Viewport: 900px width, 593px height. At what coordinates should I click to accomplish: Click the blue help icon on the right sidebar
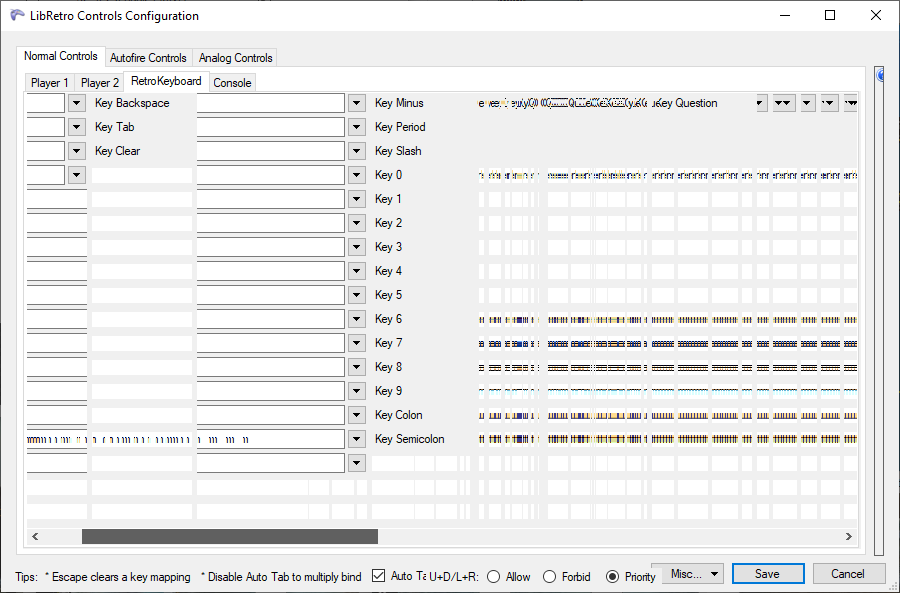(880, 76)
